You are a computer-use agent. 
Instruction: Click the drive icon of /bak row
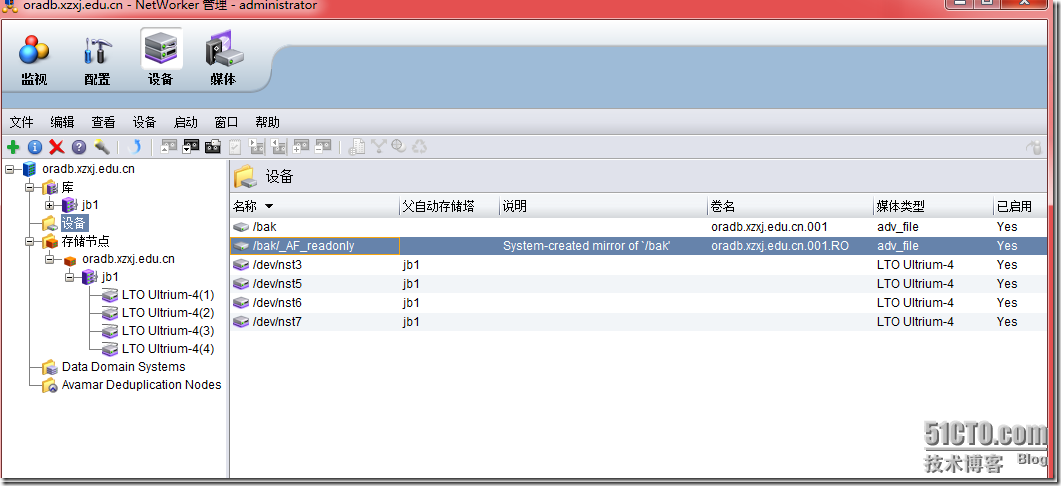click(x=241, y=227)
